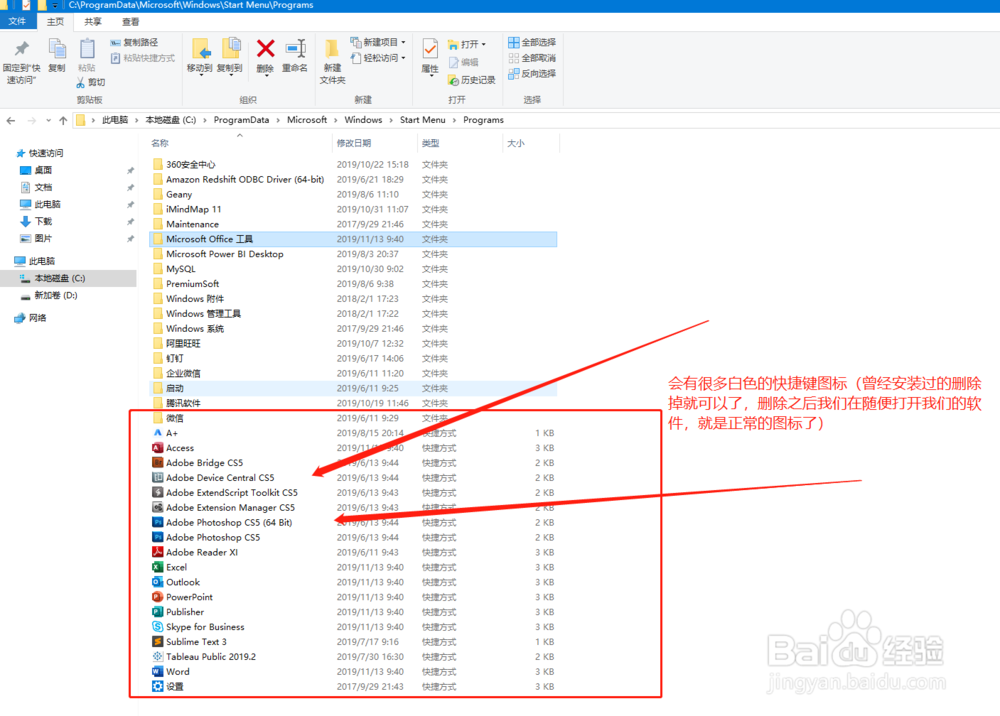
Task: Select 新加卷 (D:) in navigation pane
Action: click(x=55, y=295)
